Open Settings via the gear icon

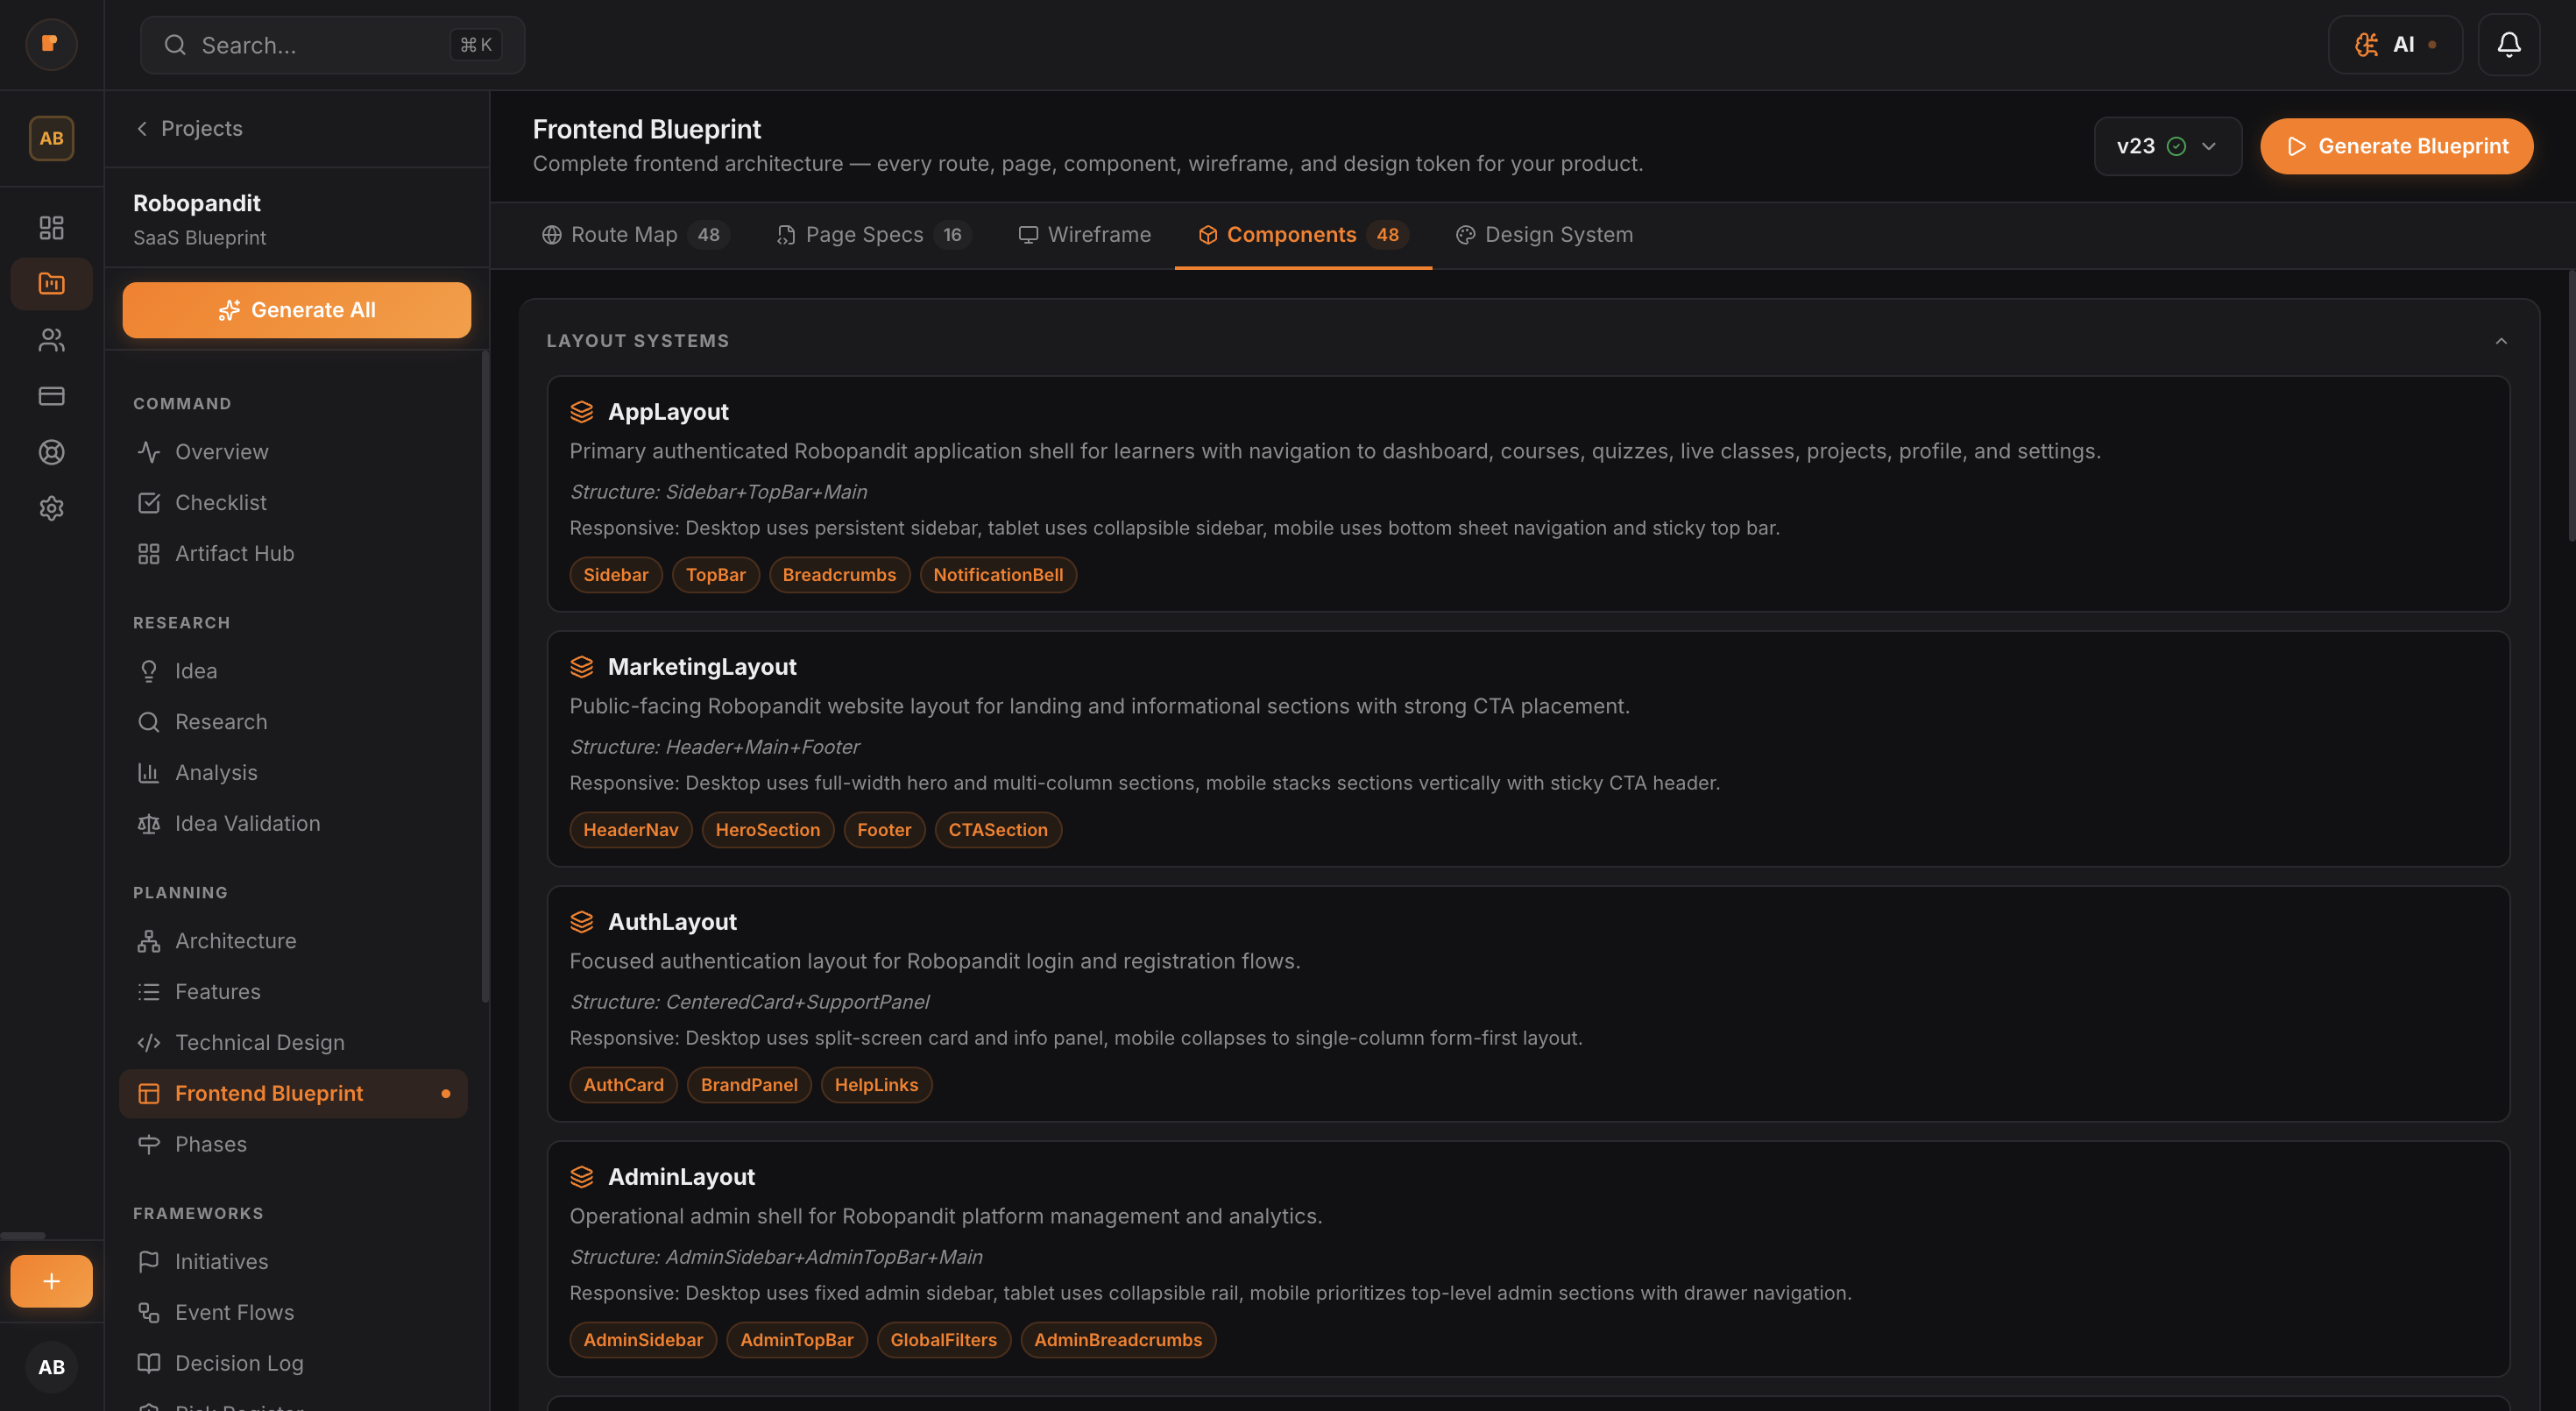(51, 508)
